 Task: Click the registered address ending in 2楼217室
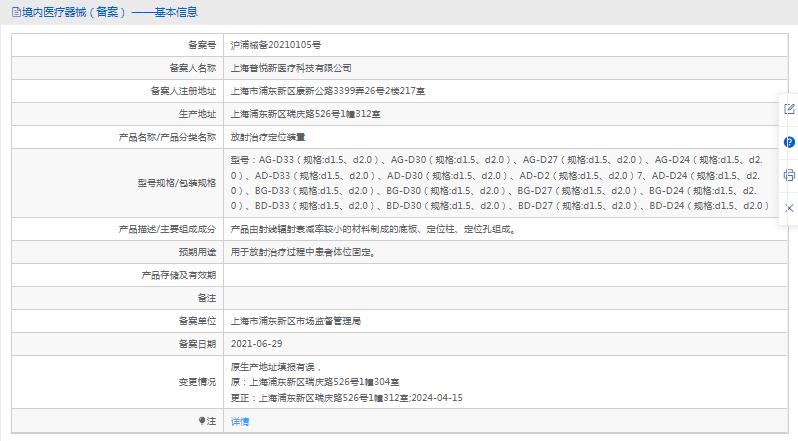pyautogui.click(x=328, y=91)
